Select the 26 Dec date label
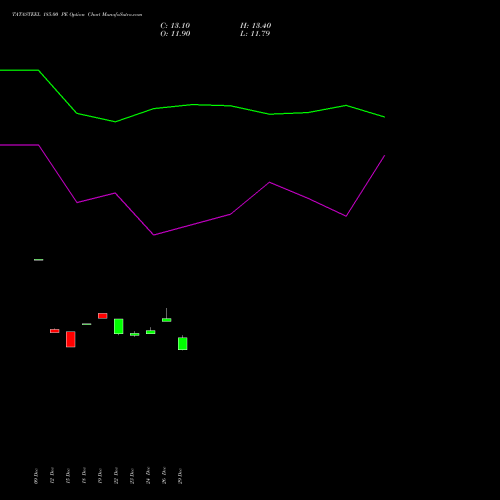This screenshot has width=500, height=500. coord(164,476)
